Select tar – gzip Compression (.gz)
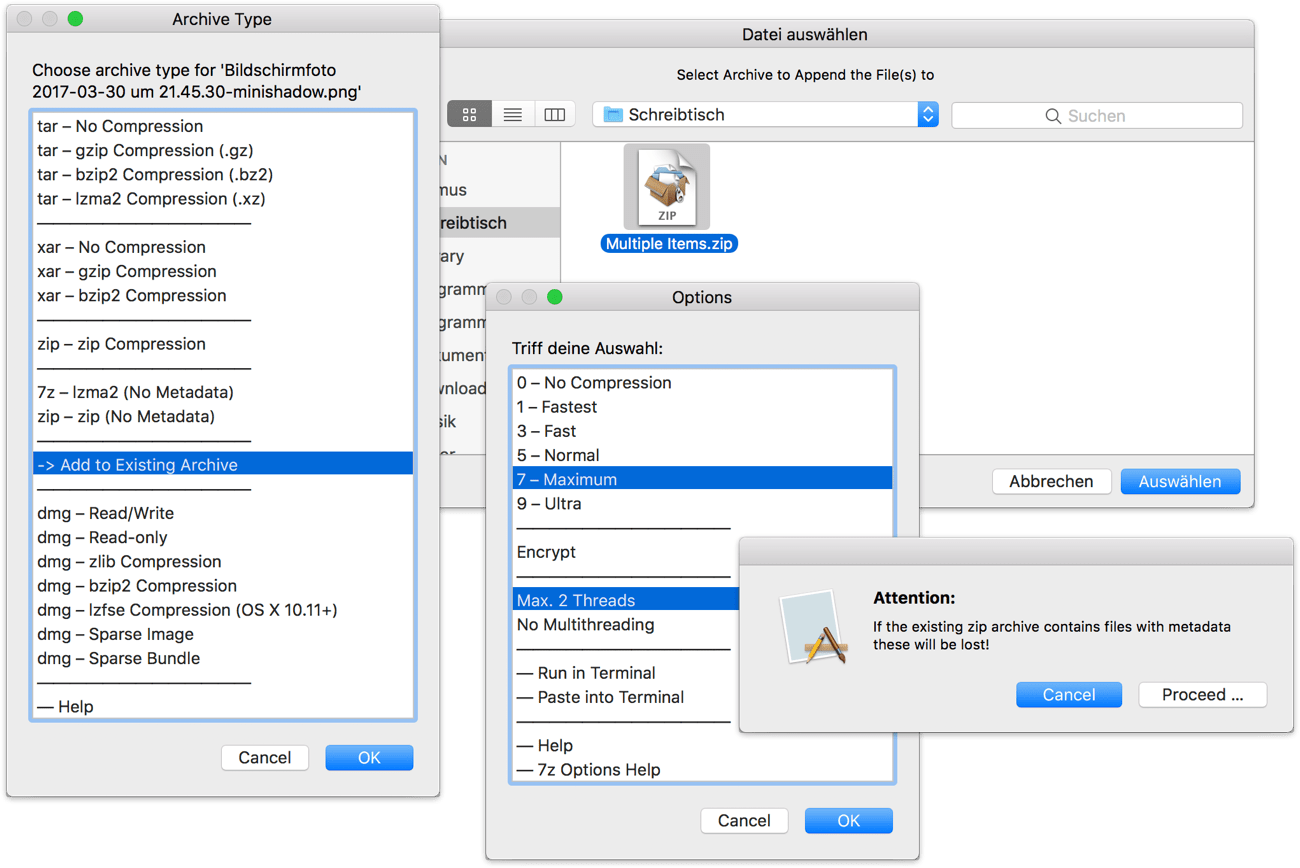The image size is (1300, 868). coord(223,150)
